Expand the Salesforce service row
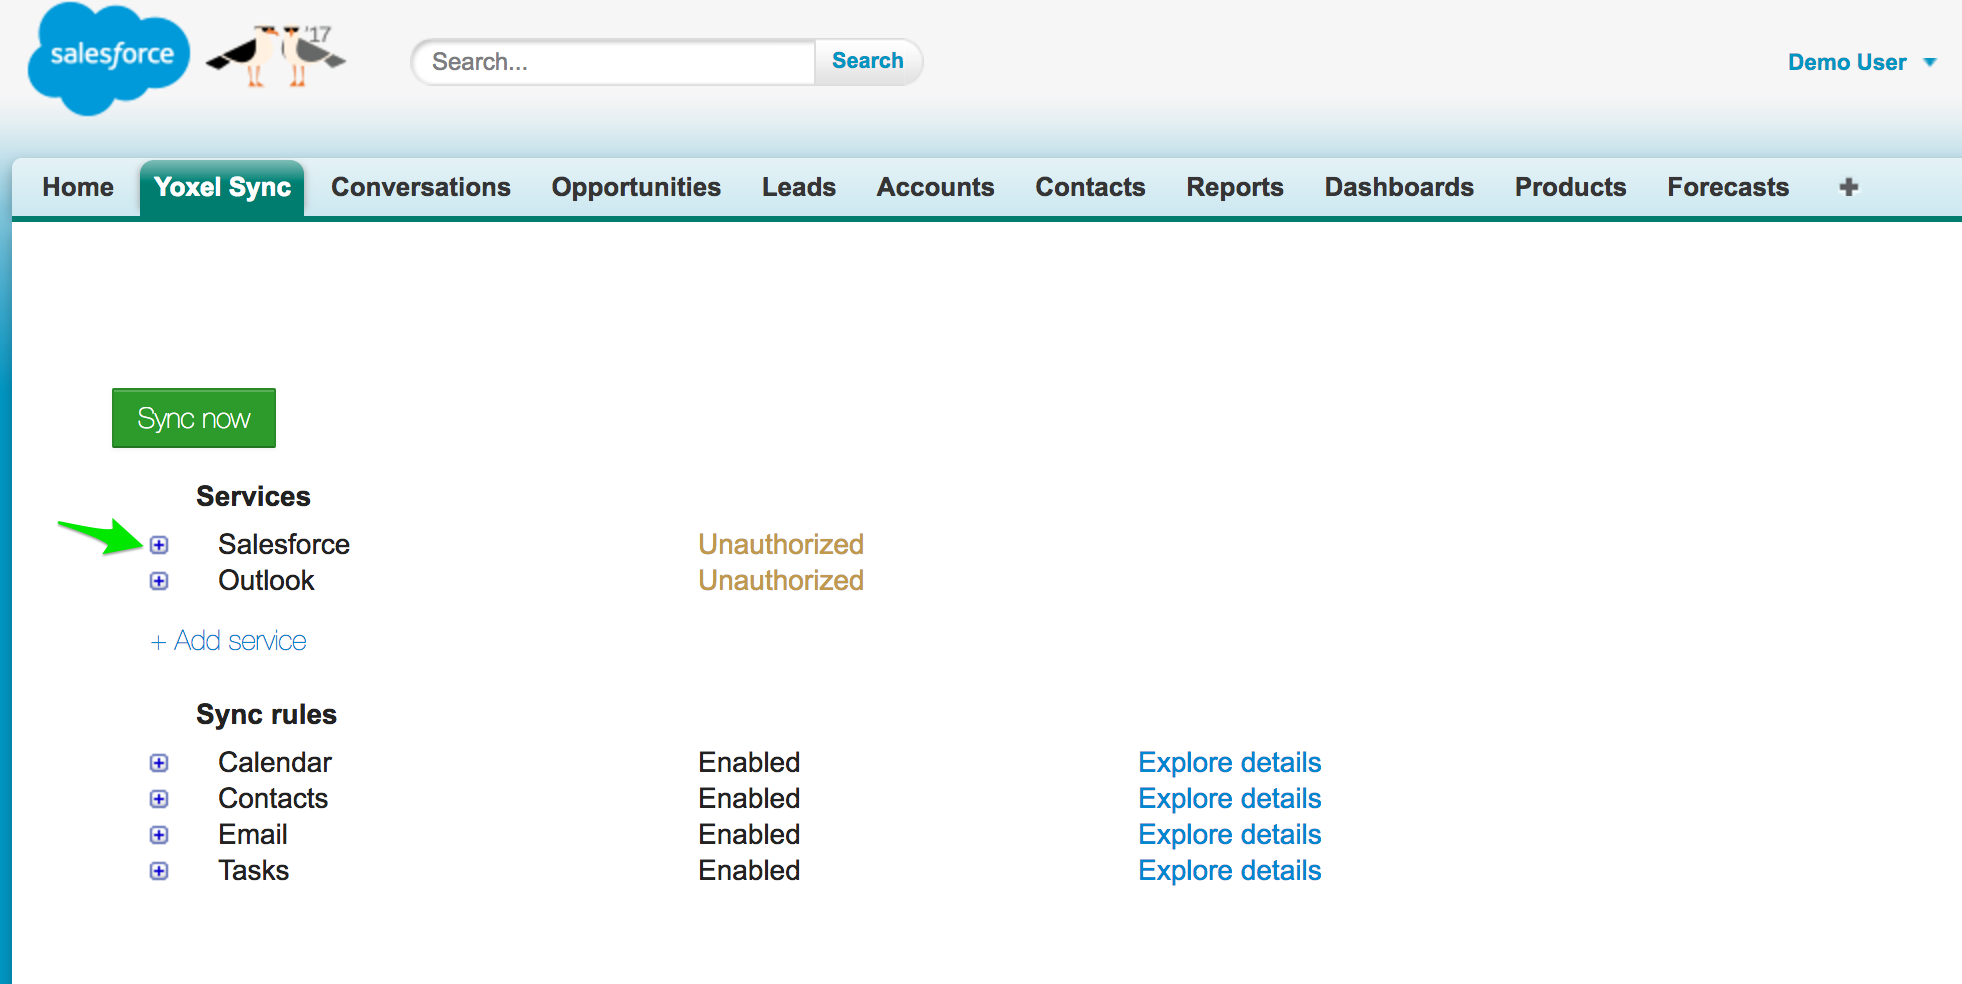The height and width of the screenshot is (984, 1962). pos(159,545)
